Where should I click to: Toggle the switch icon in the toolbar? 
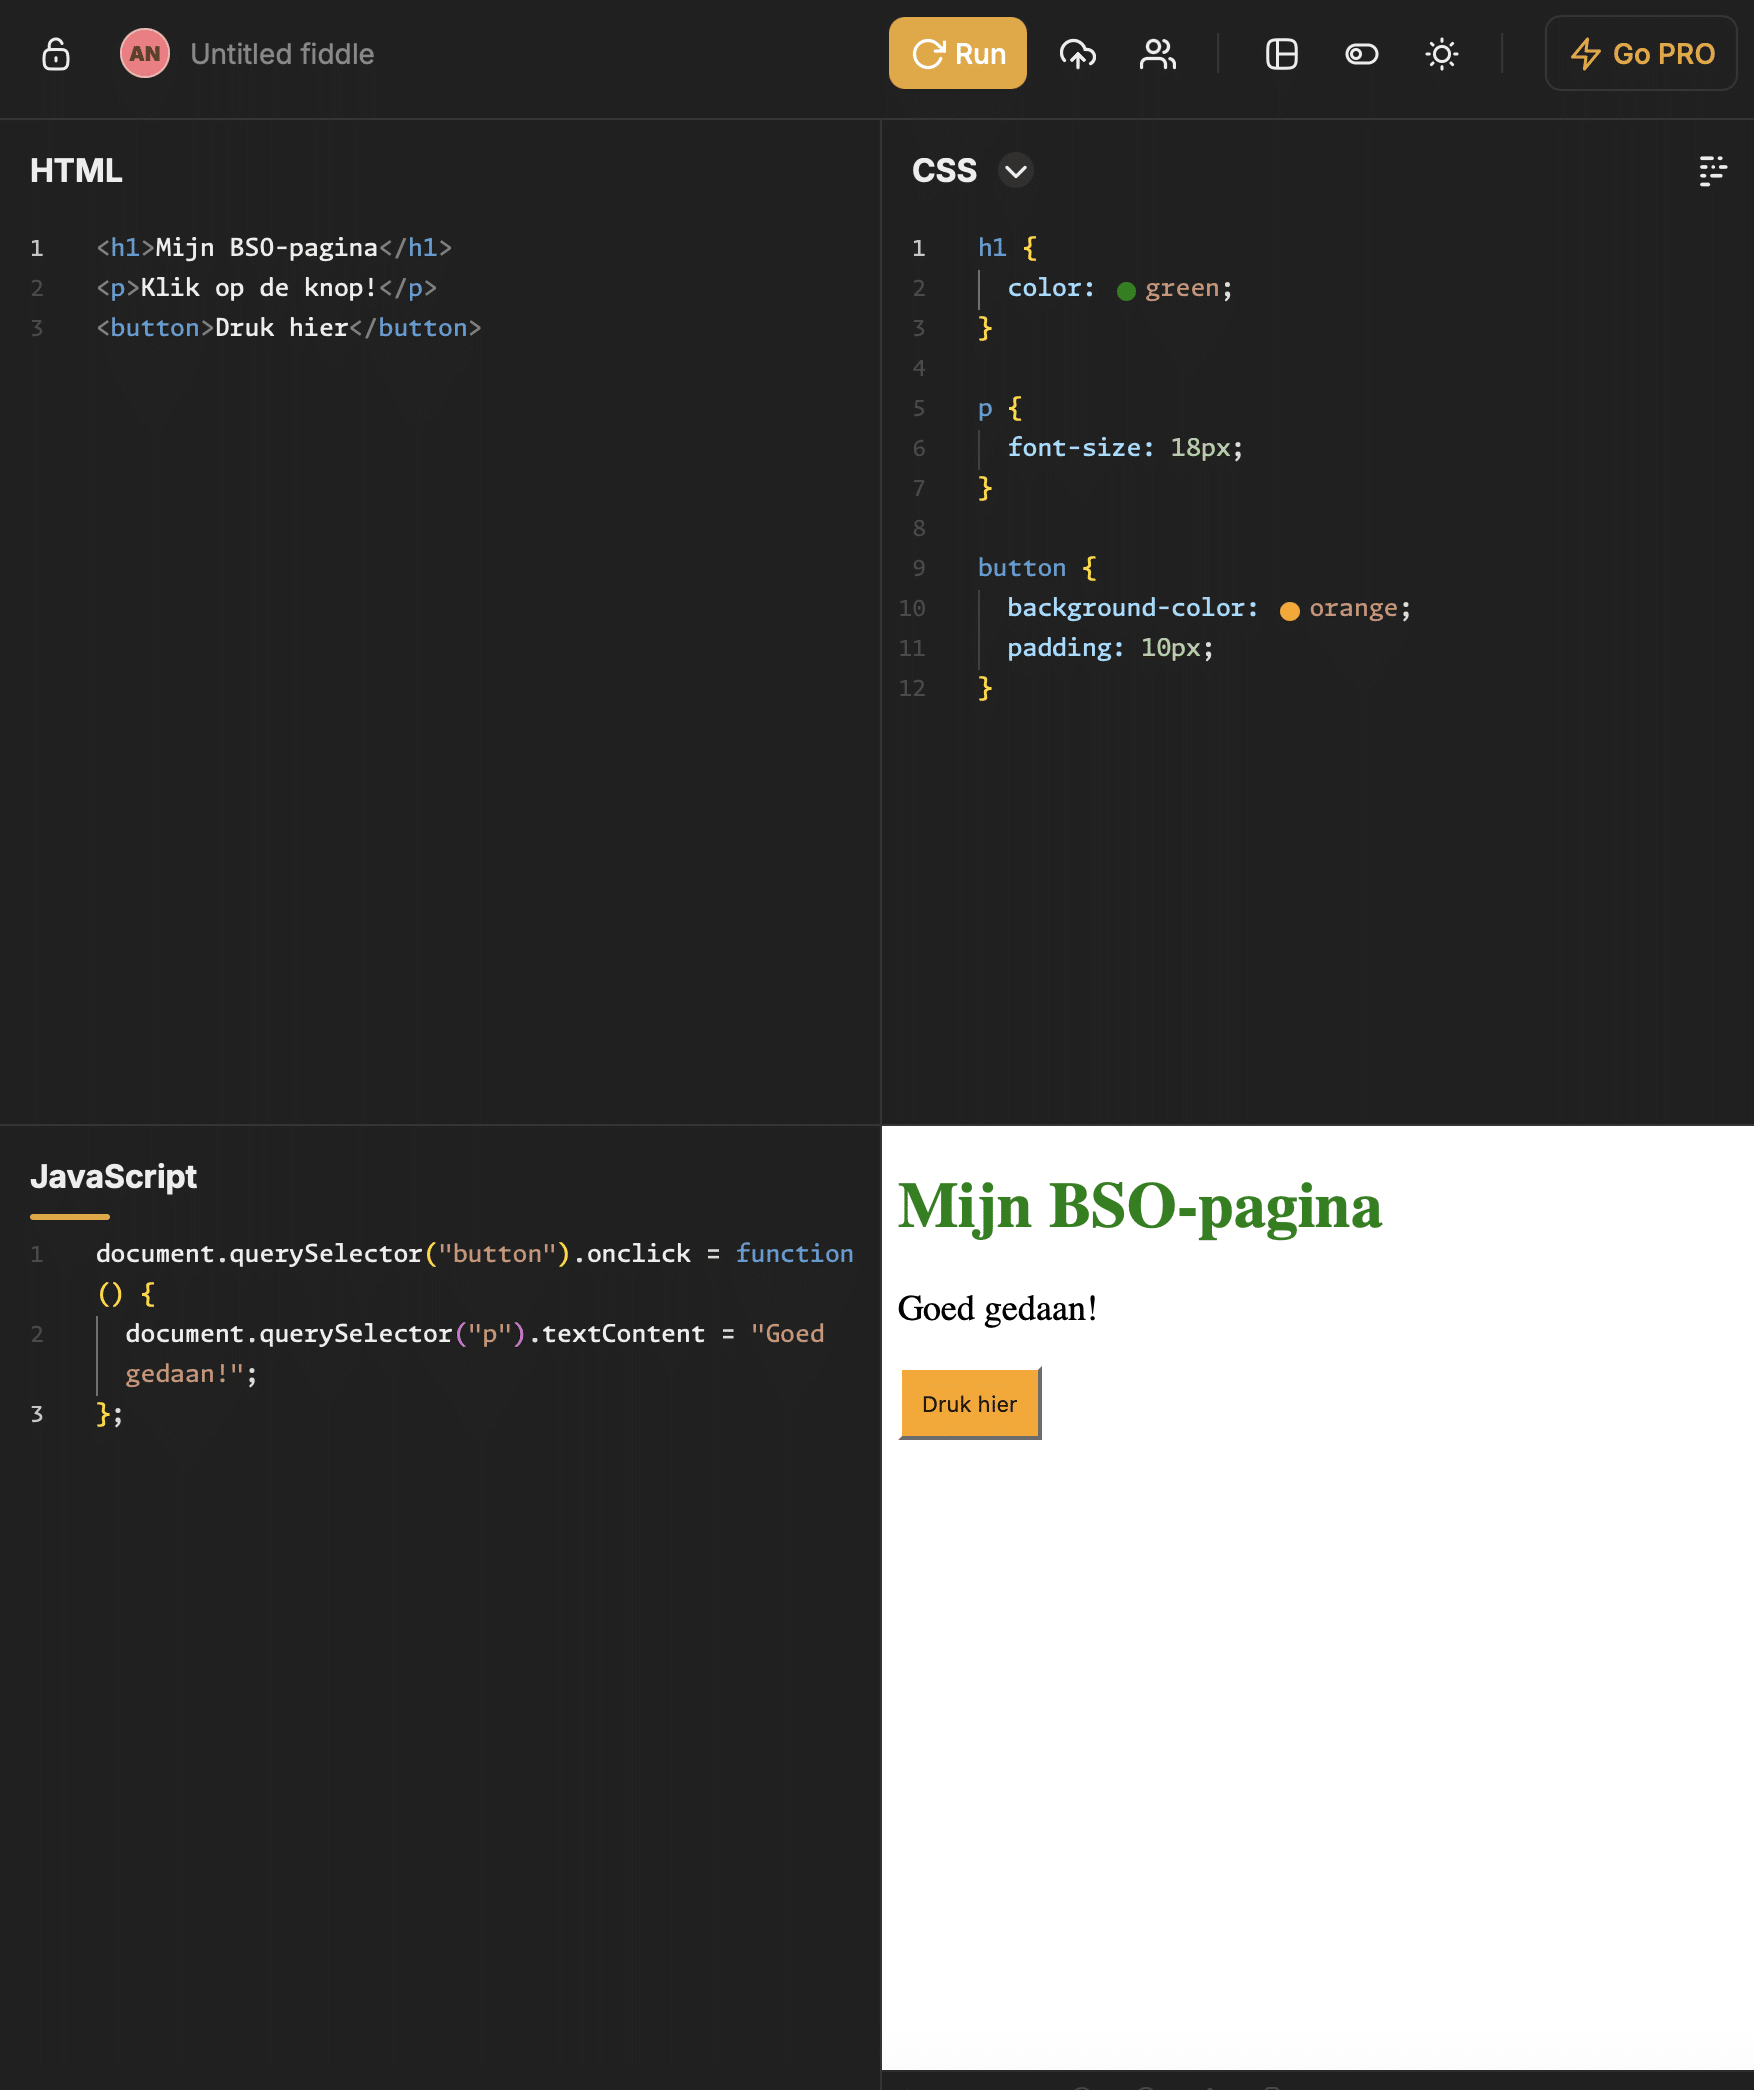[1361, 54]
